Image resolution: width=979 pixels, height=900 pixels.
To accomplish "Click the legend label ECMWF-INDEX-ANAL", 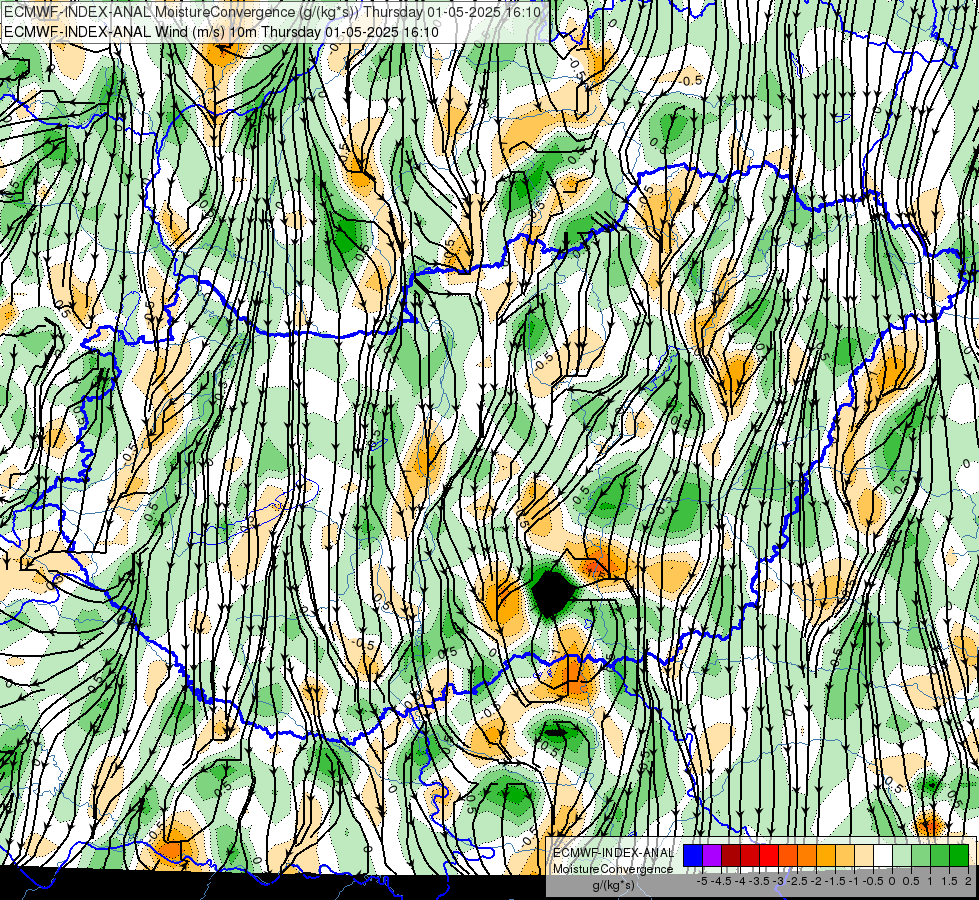I will [613, 853].
